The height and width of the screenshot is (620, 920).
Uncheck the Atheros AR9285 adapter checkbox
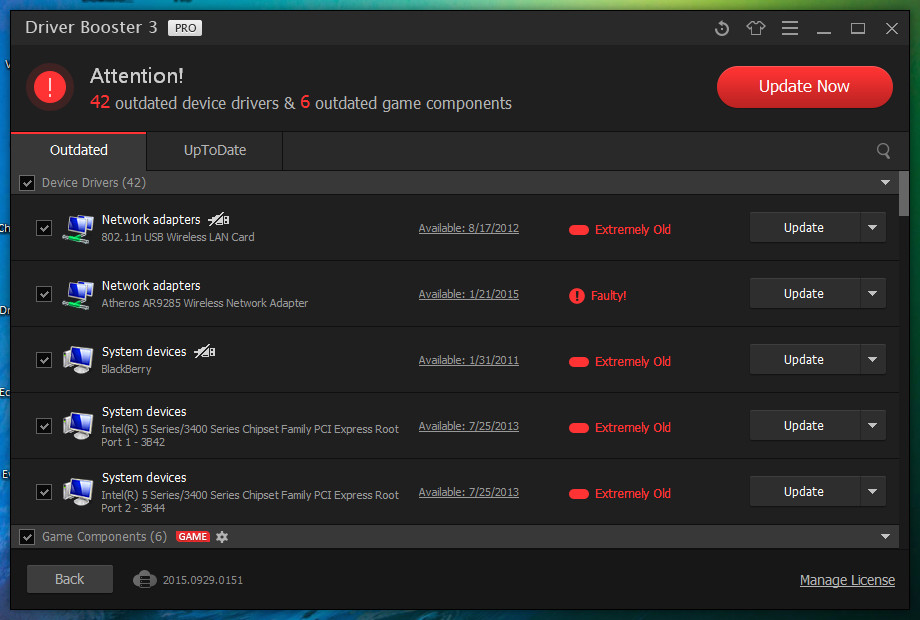(44, 294)
